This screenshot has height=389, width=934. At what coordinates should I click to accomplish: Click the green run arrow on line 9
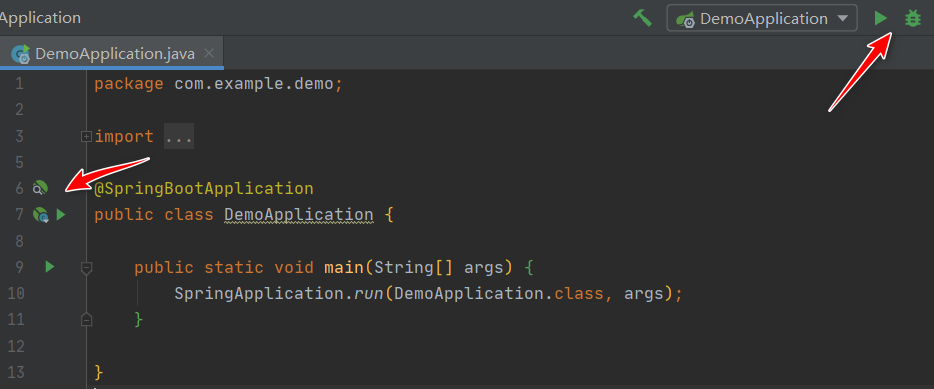(x=50, y=267)
